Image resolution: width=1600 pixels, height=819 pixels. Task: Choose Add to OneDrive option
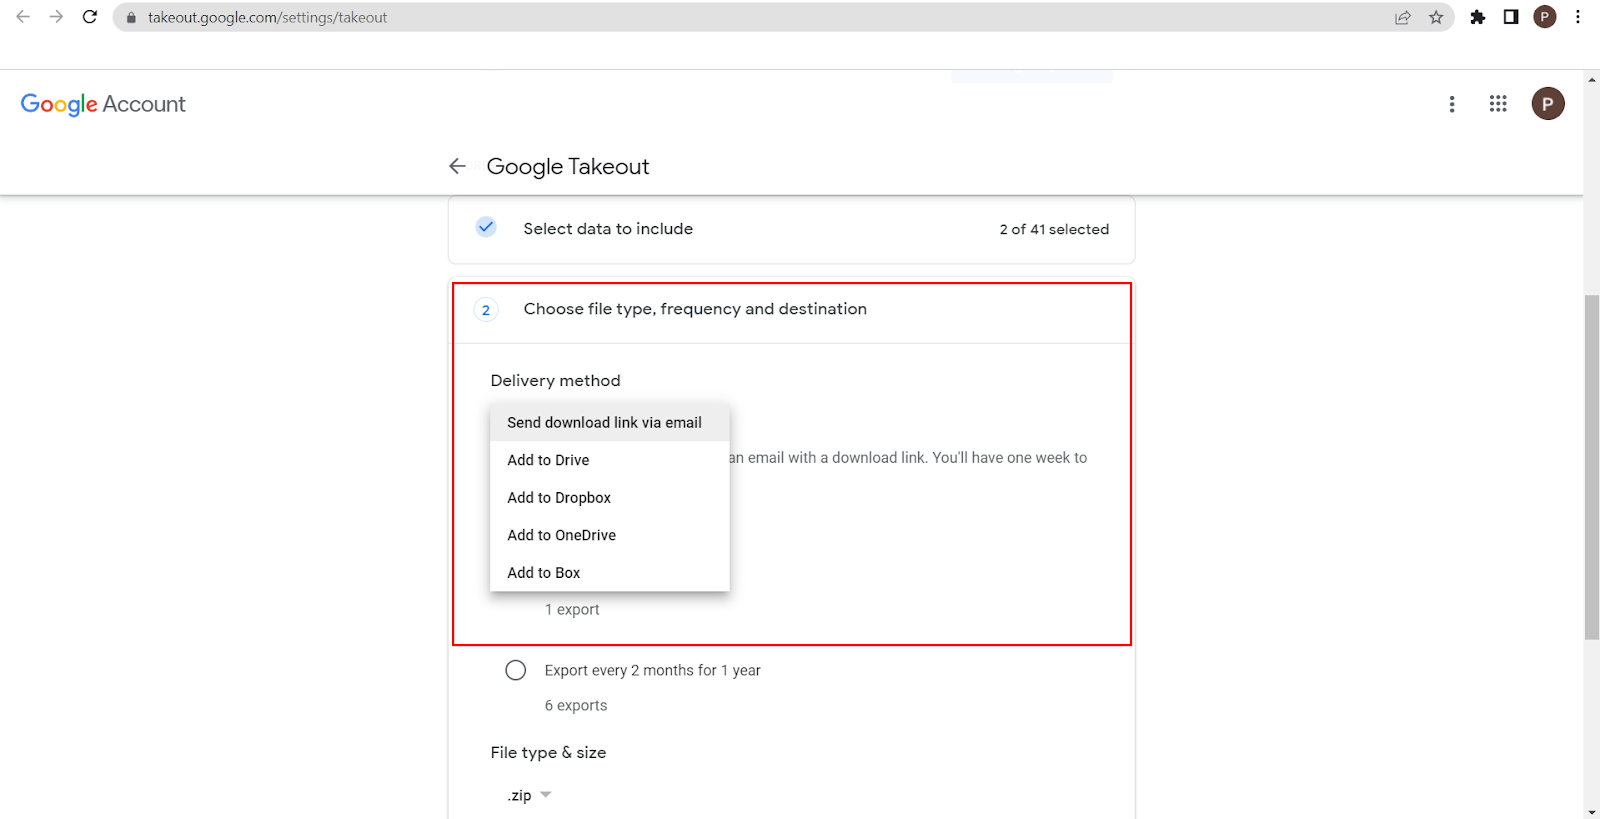610,535
